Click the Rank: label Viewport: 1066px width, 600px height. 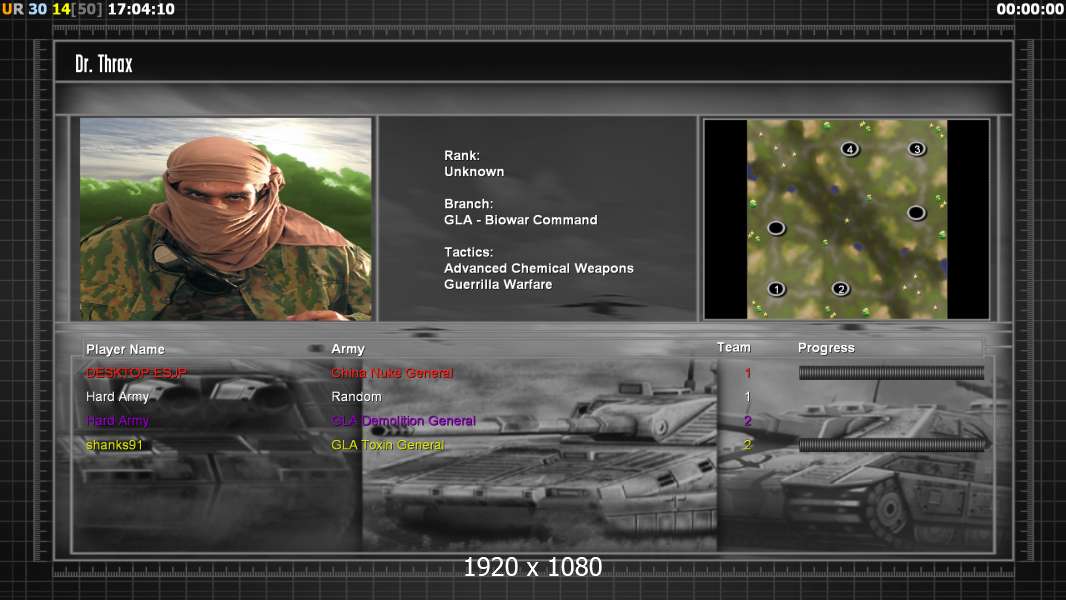click(x=462, y=156)
